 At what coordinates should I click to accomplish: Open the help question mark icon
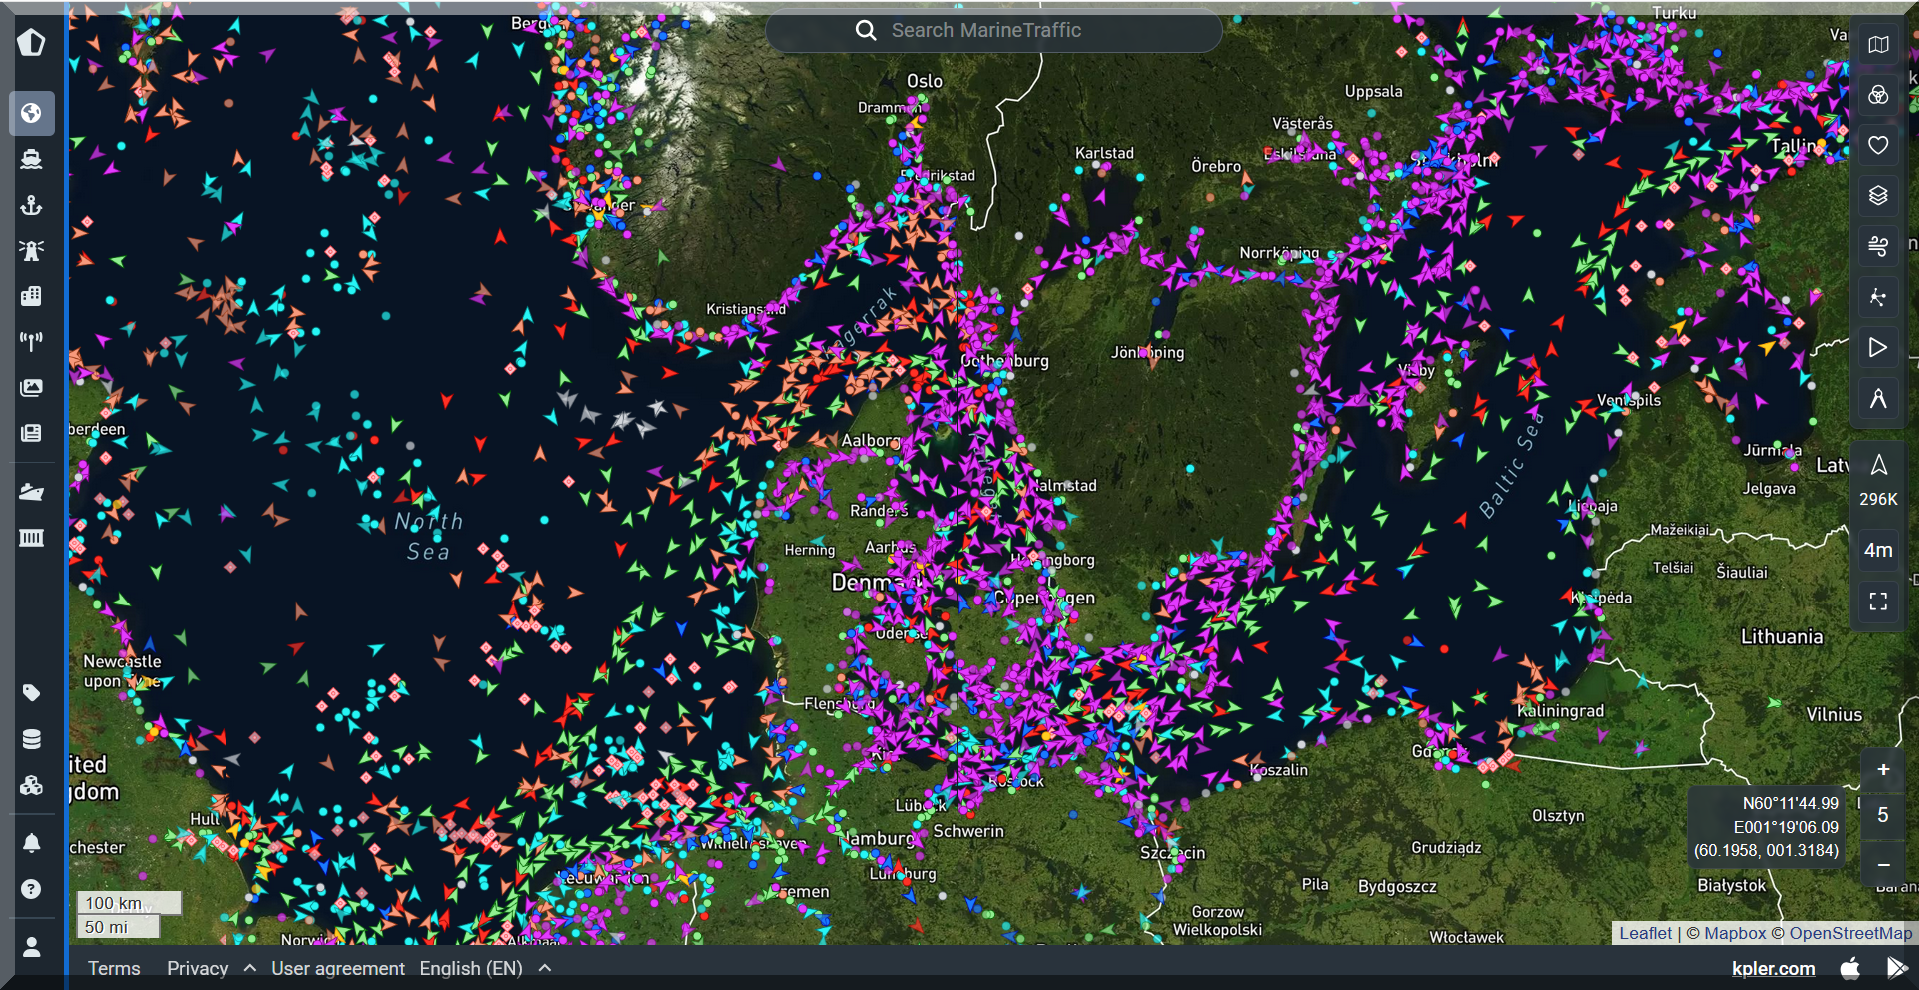click(x=31, y=889)
